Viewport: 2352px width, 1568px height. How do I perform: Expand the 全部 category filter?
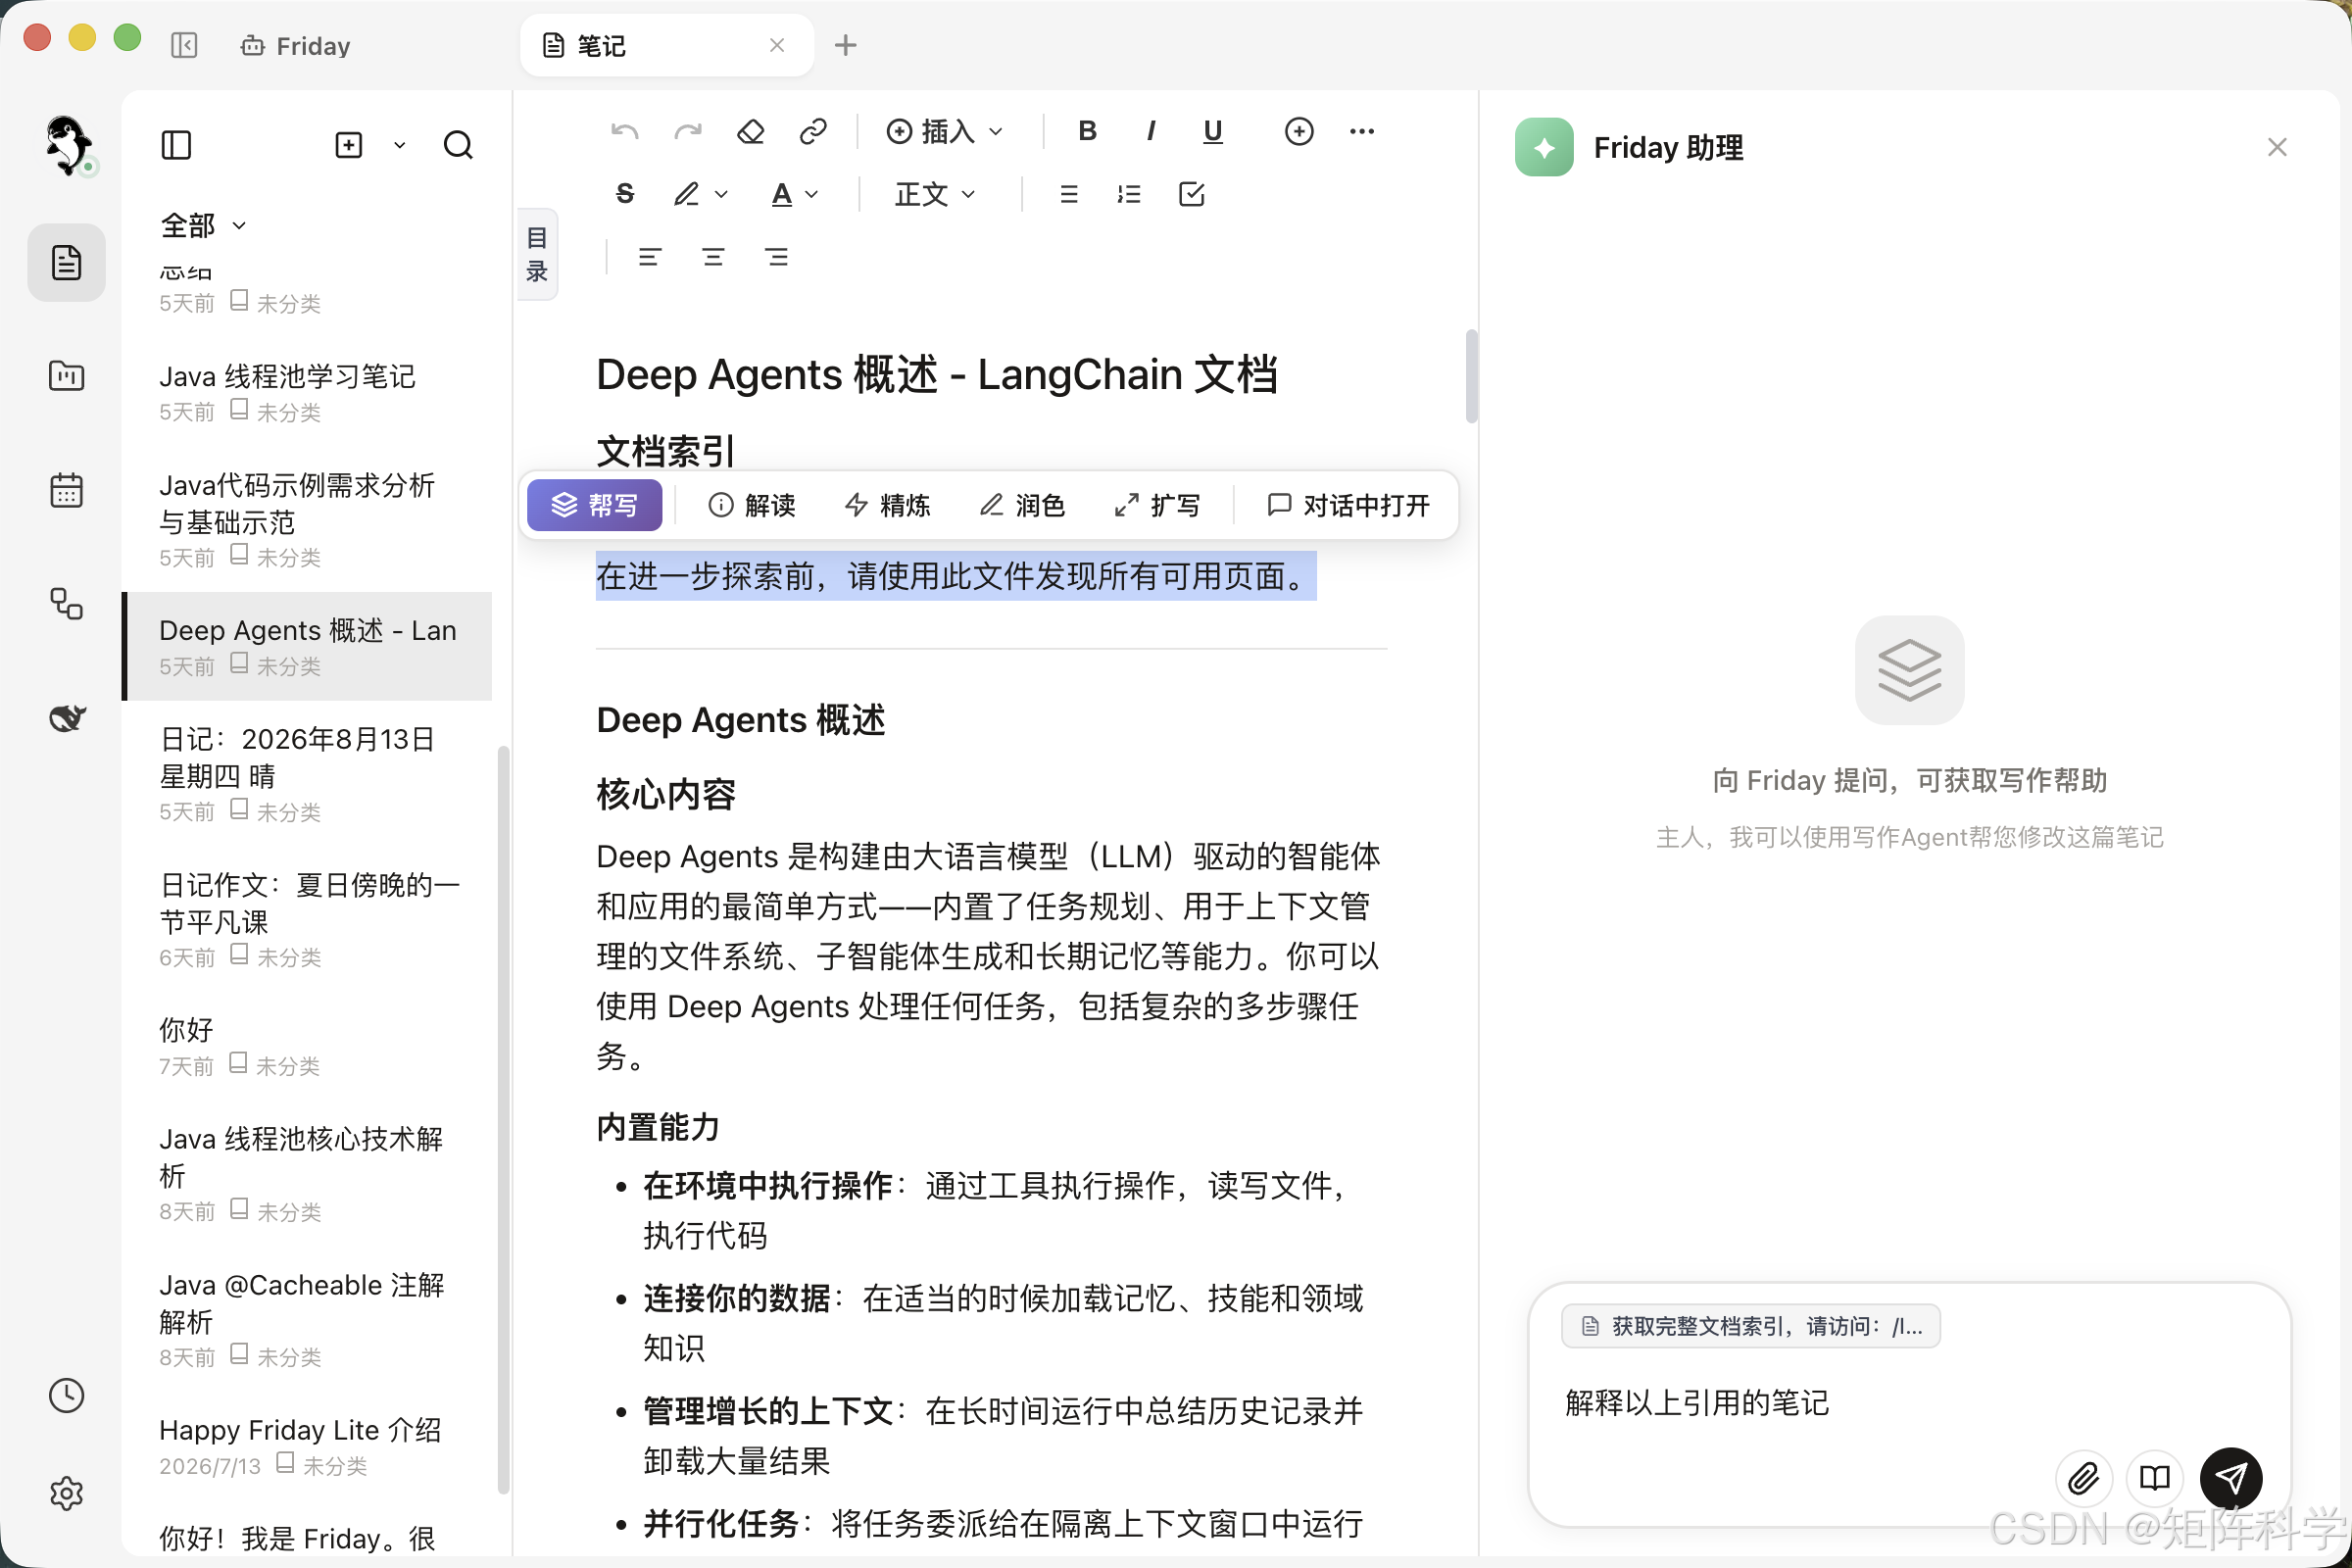coord(203,225)
